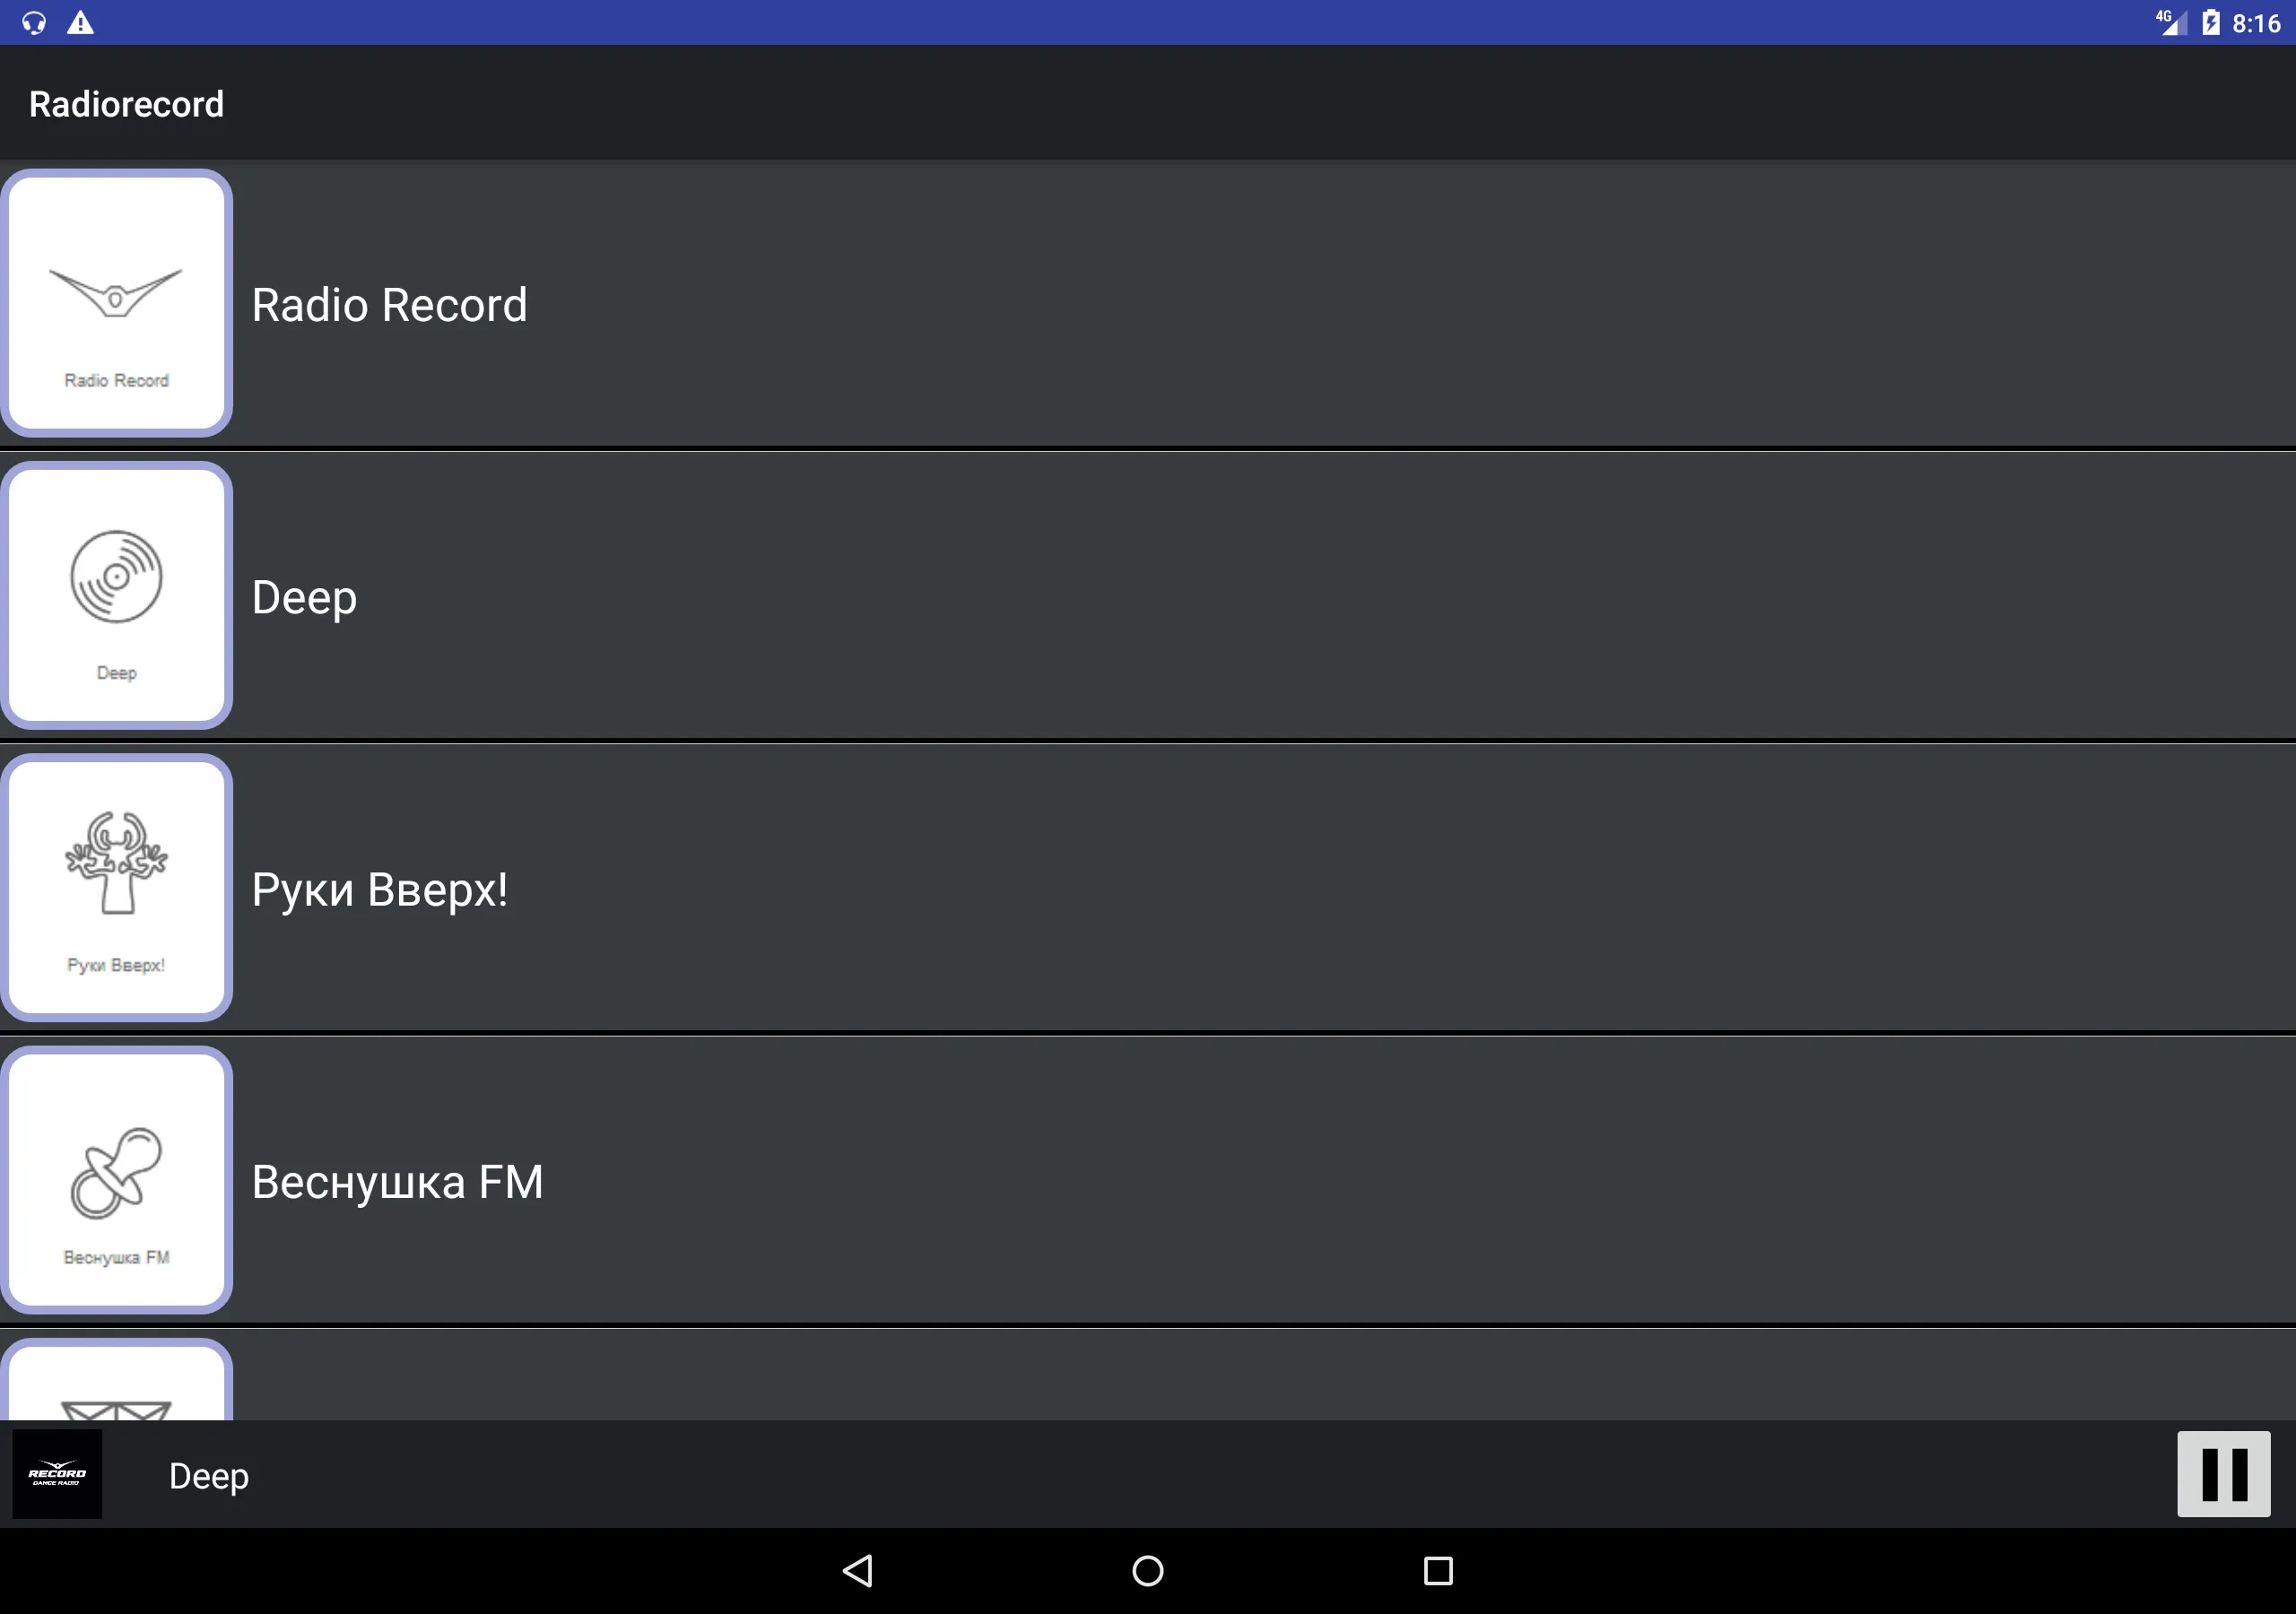Click the Radio Record station icon
Image resolution: width=2296 pixels, height=1614 pixels.
point(117,302)
